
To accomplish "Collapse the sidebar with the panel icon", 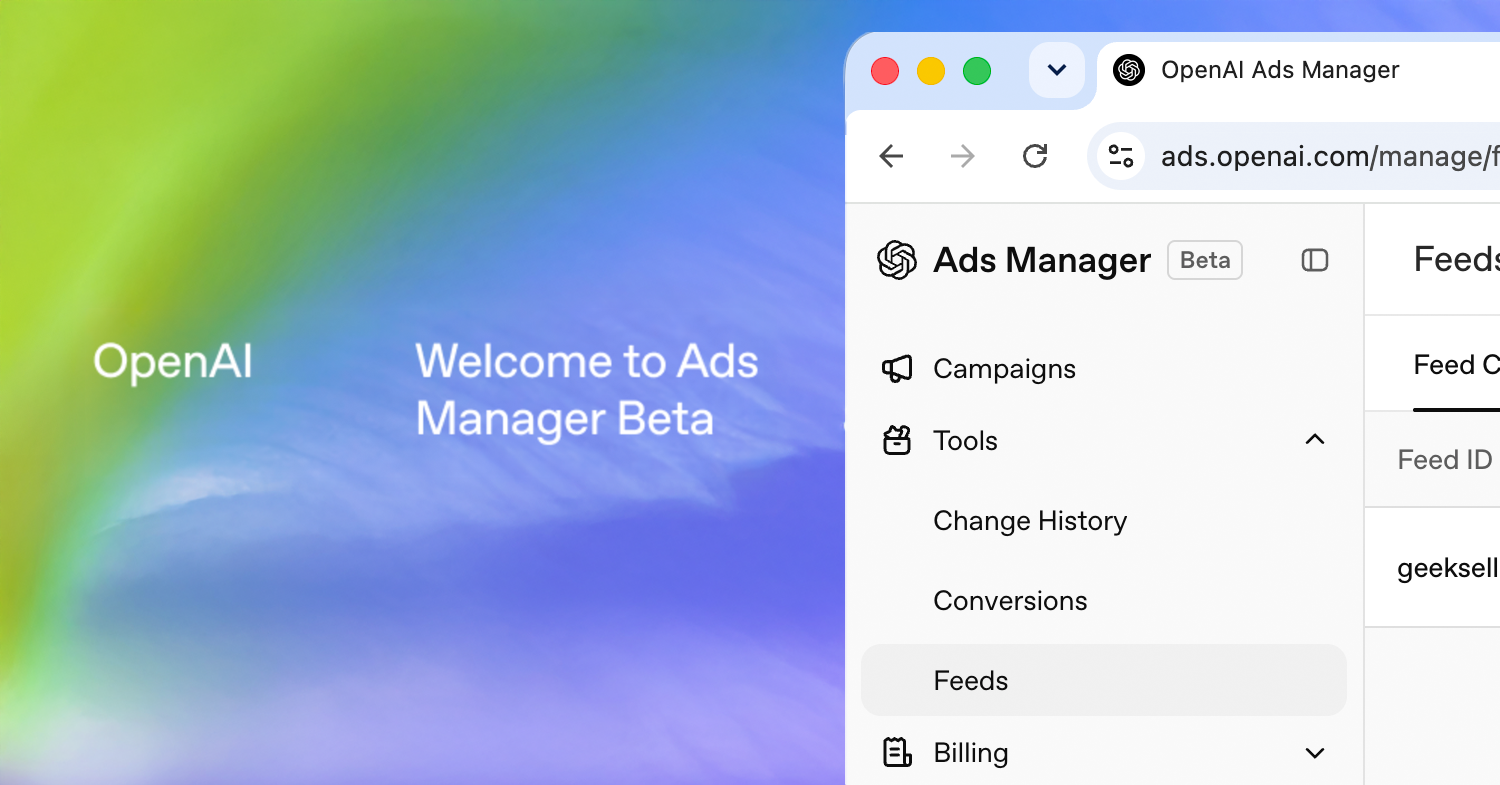I will tap(1315, 260).
